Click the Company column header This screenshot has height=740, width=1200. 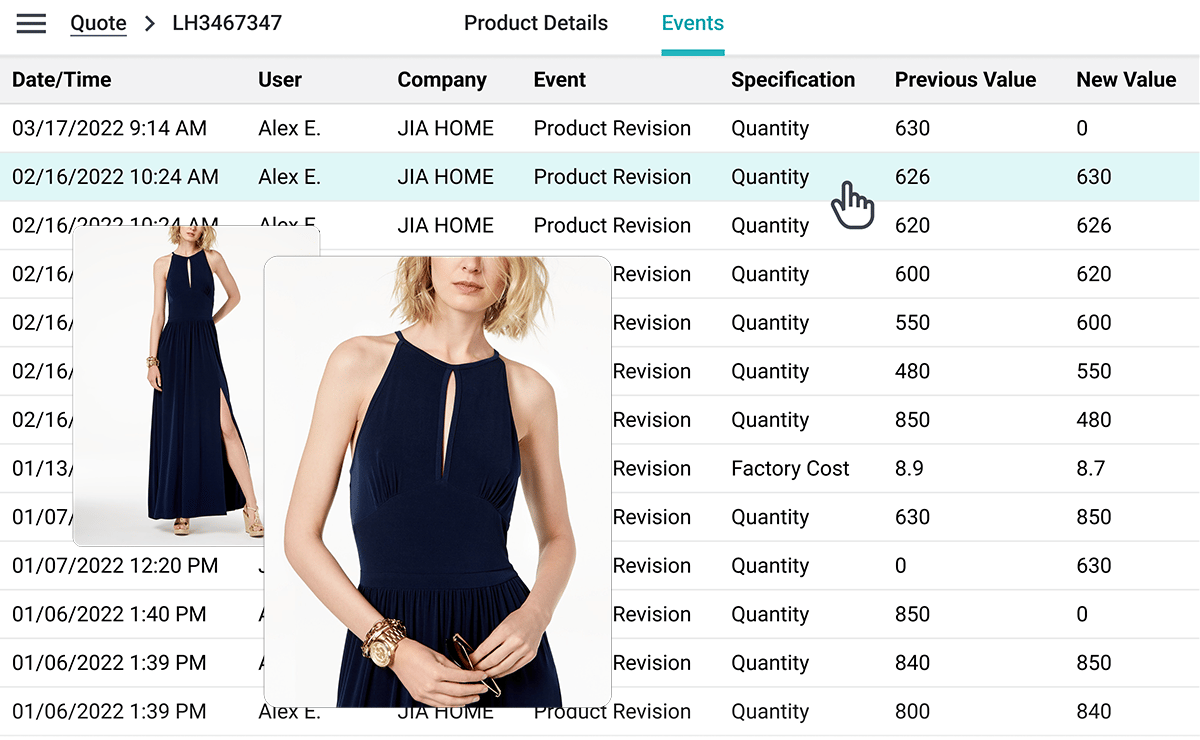pyautogui.click(x=441, y=80)
